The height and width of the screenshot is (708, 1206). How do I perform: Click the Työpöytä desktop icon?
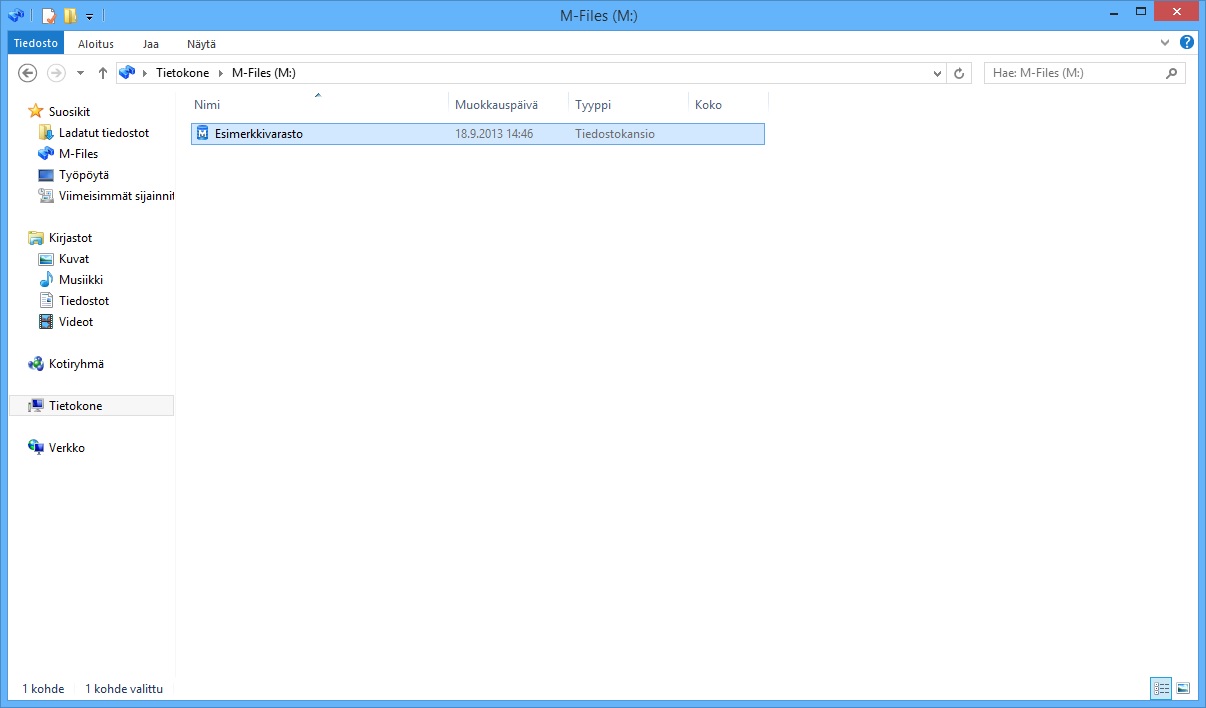(x=45, y=175)
